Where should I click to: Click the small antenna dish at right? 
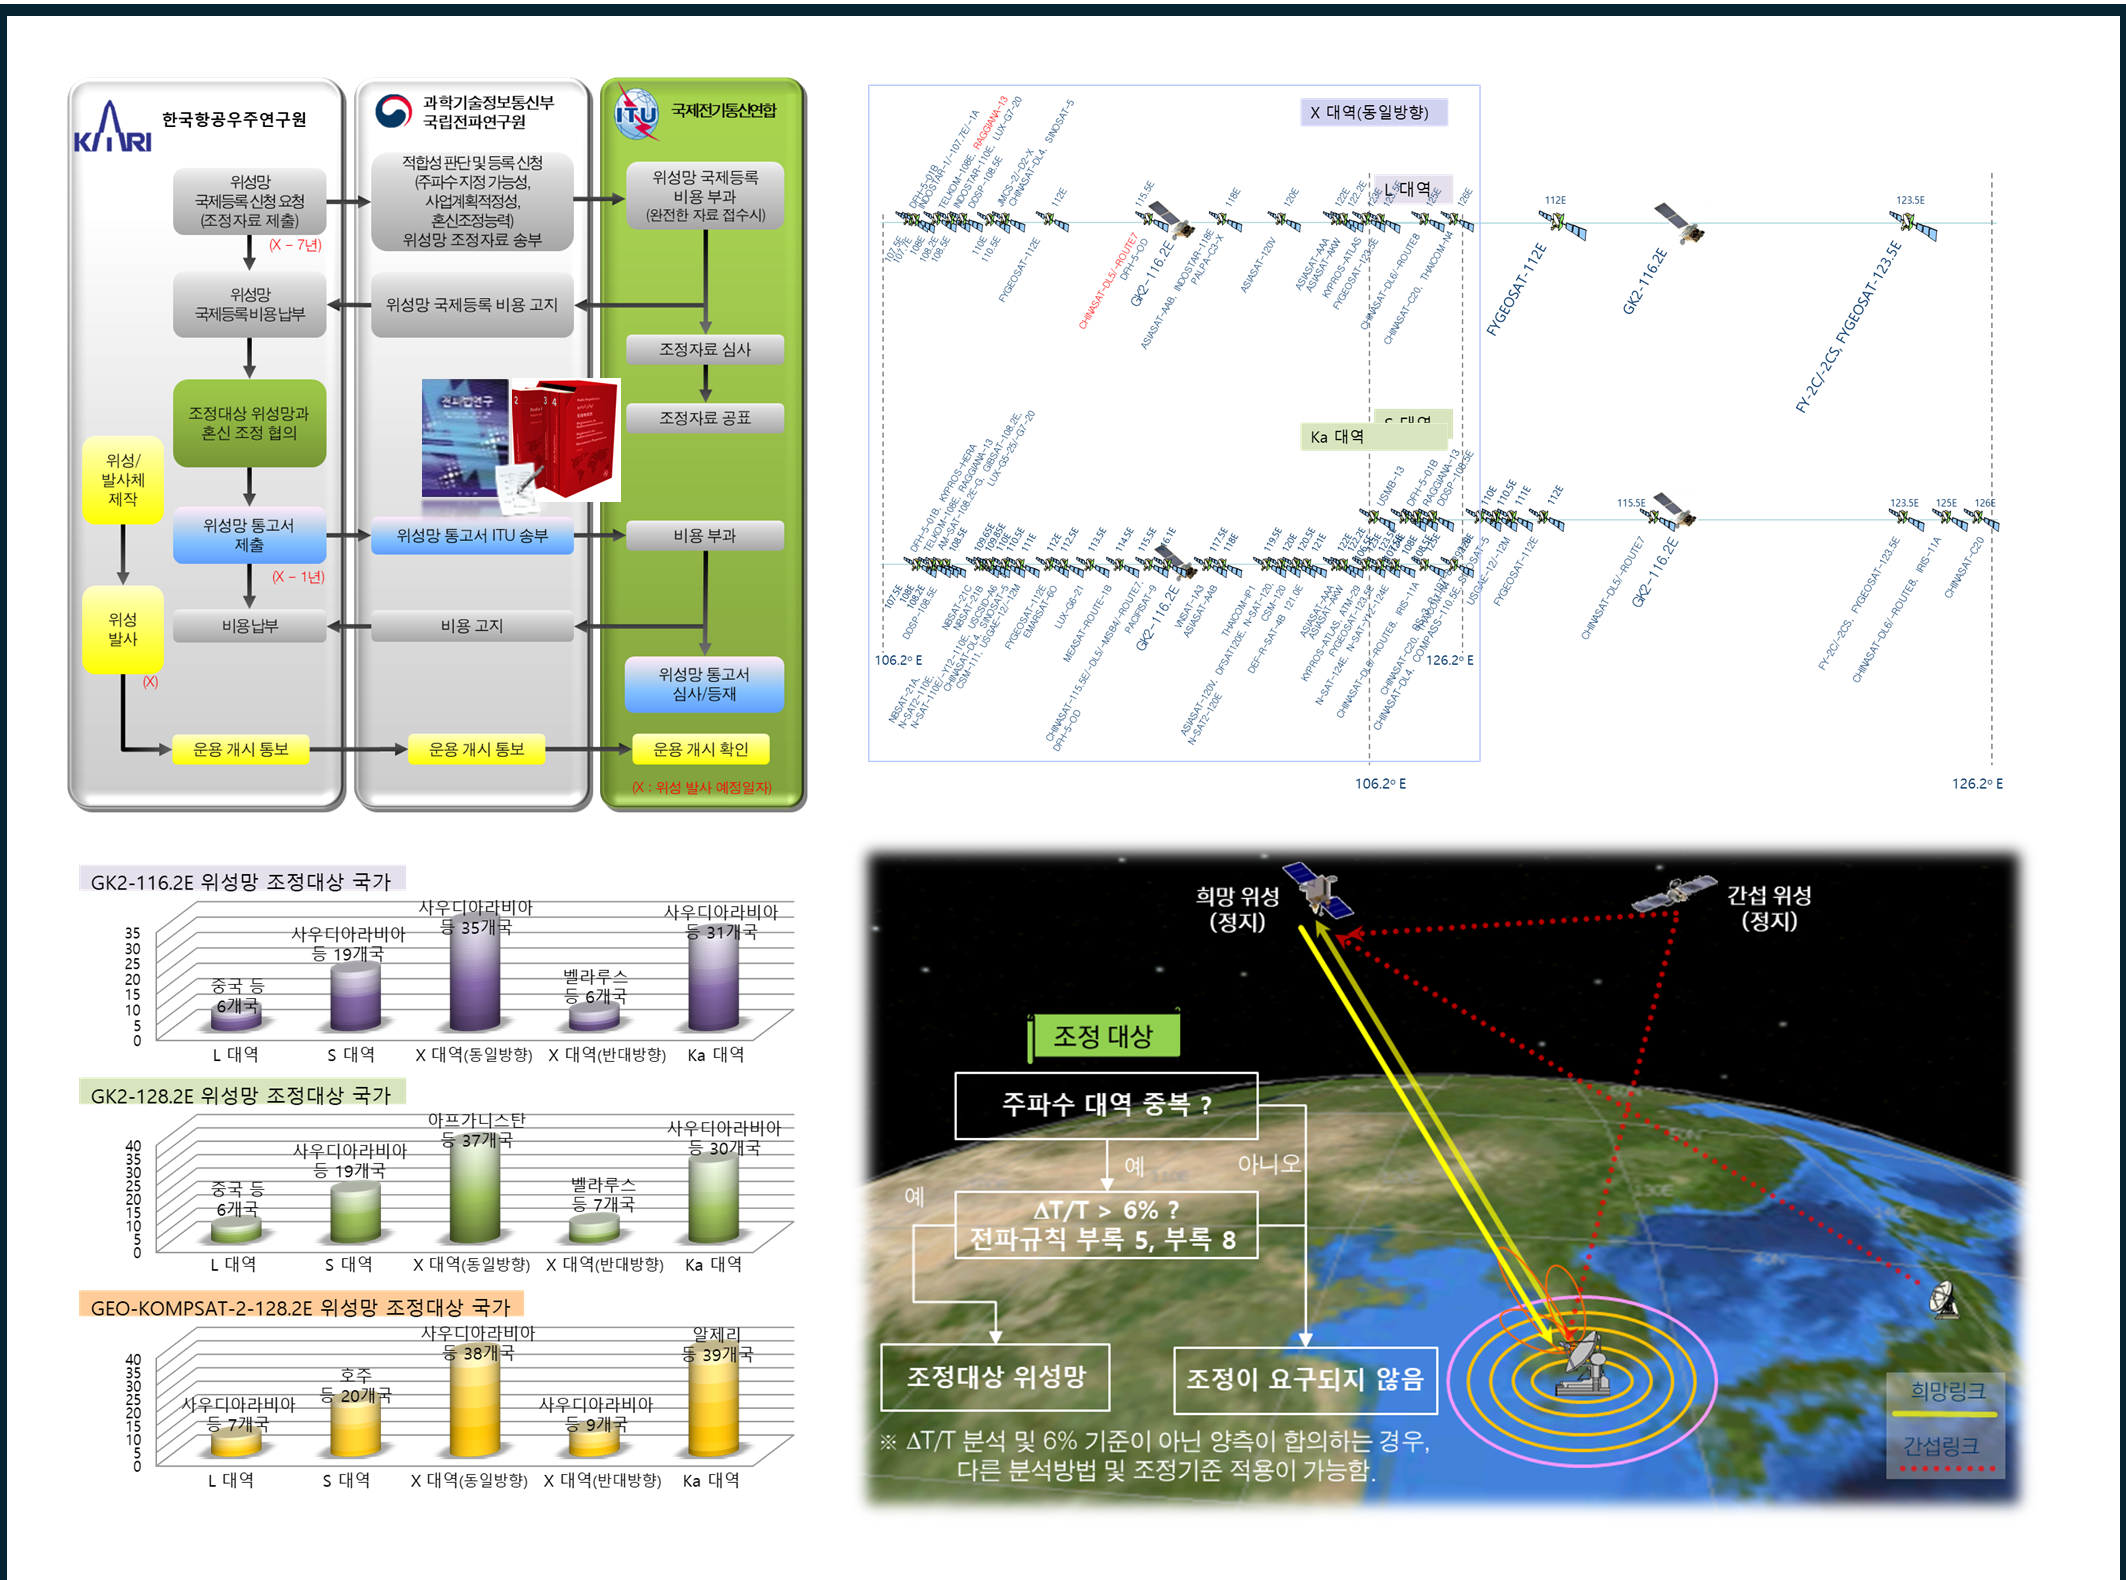1943,1299
